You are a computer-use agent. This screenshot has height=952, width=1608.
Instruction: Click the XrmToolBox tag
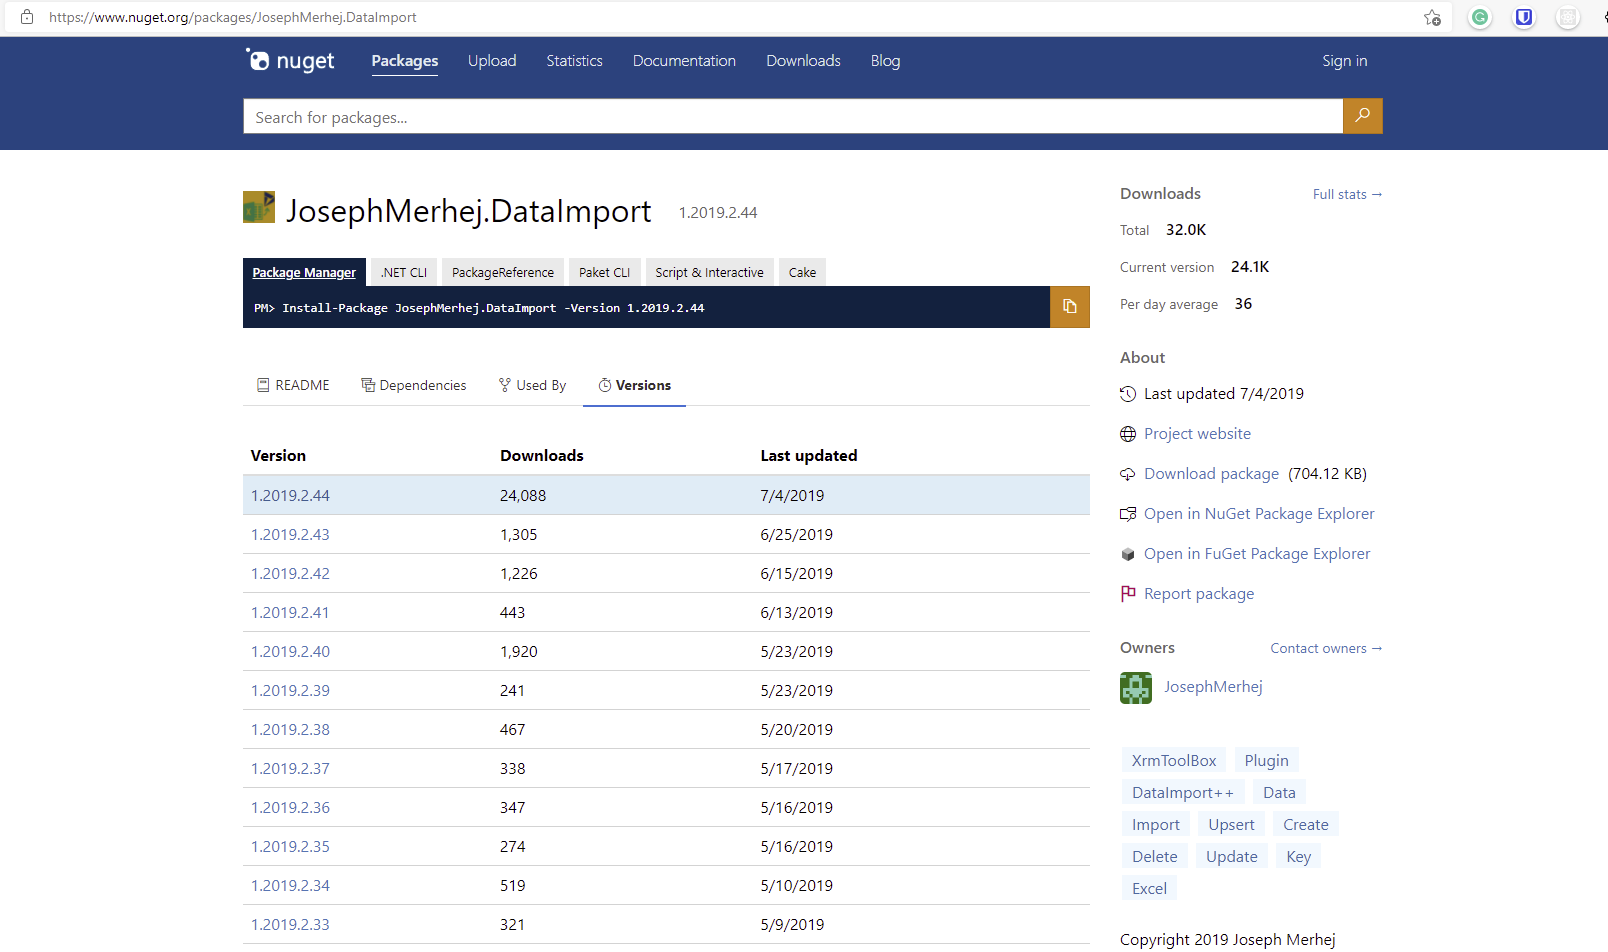(1173, 760)
